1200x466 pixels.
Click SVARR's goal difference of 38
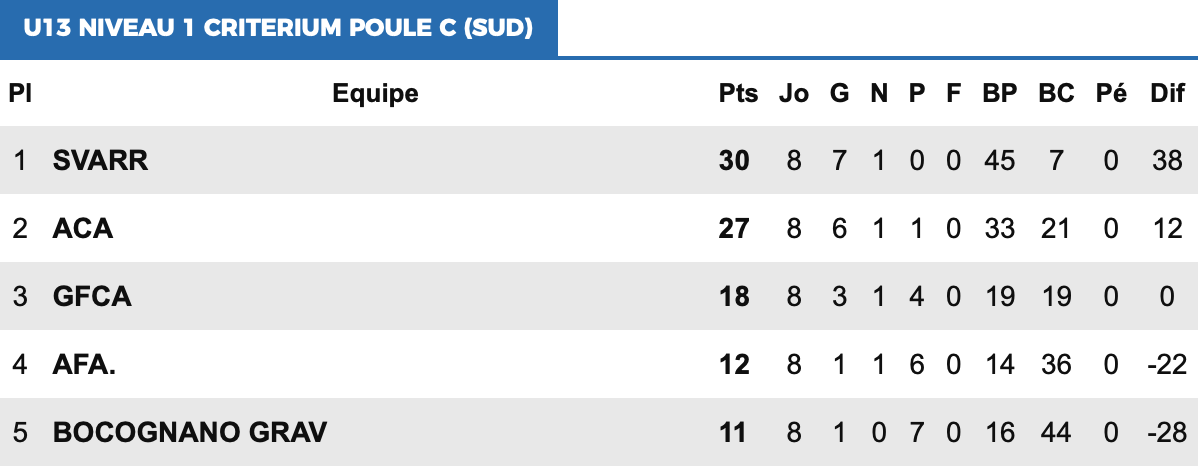(x=1167, y=160)
